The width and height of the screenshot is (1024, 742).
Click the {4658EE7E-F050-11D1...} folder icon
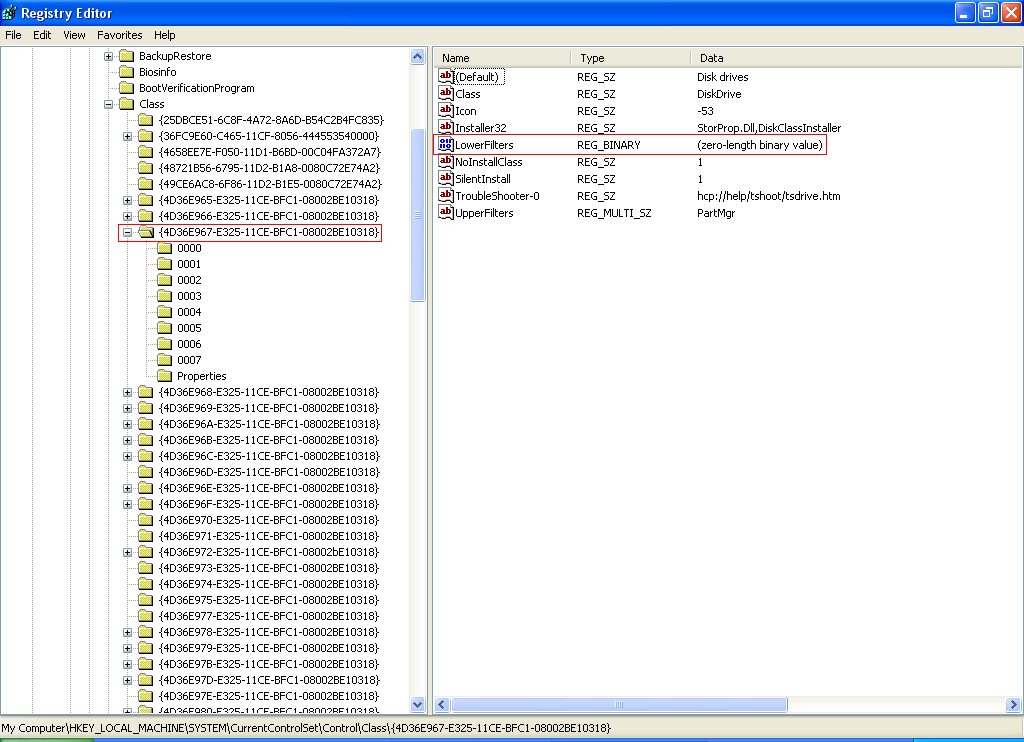point(146,152)
